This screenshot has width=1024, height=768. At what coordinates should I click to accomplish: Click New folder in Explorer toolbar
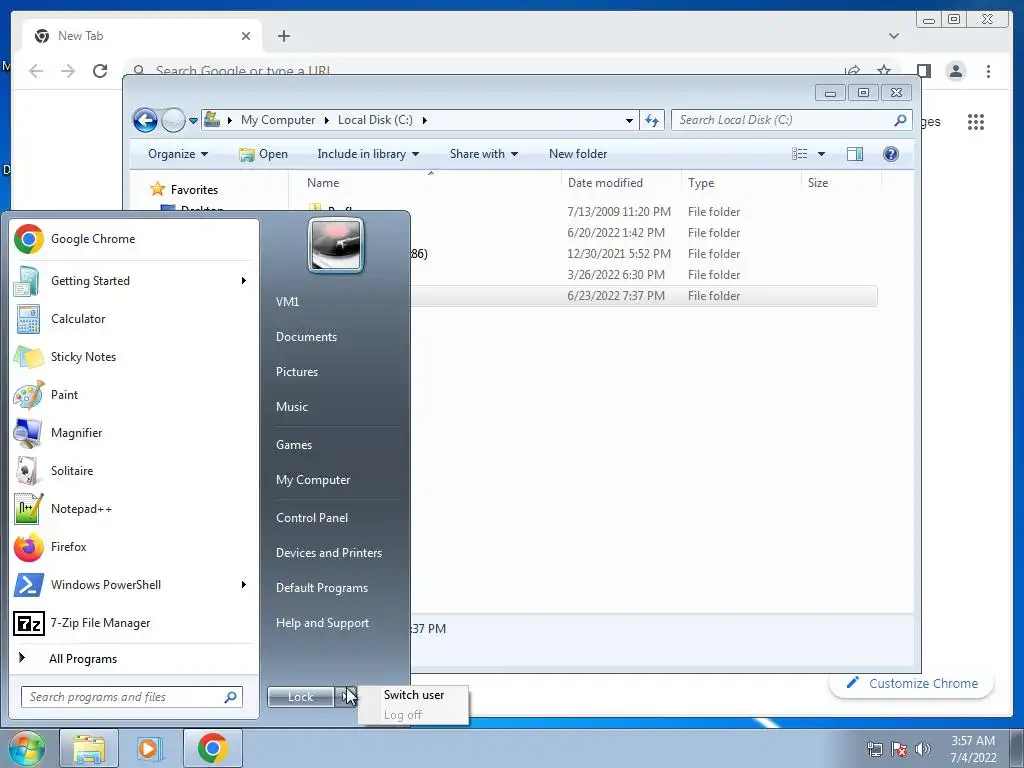coord(578,154)
